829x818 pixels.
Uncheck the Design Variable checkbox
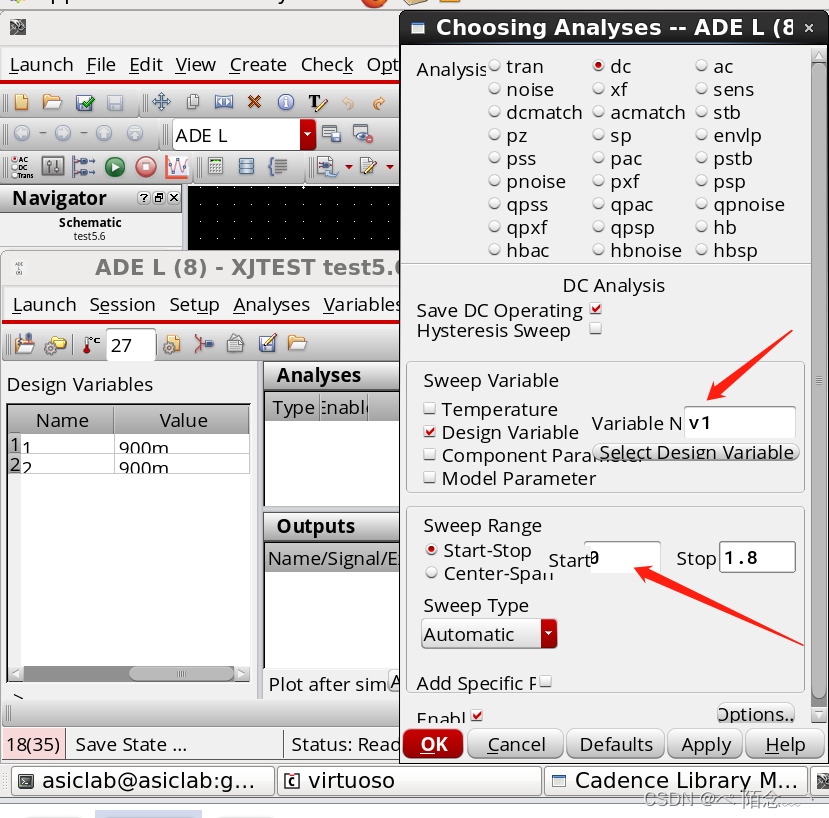[x=430, y=431]
